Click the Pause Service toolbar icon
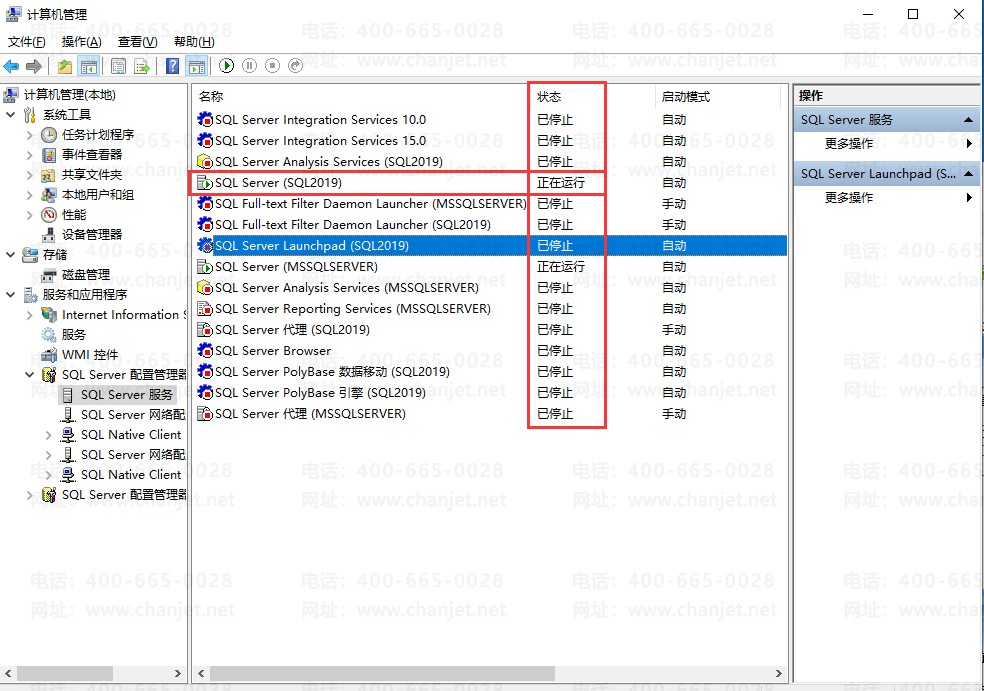Screen dimensions: 984x691 (x=250, y=66)
